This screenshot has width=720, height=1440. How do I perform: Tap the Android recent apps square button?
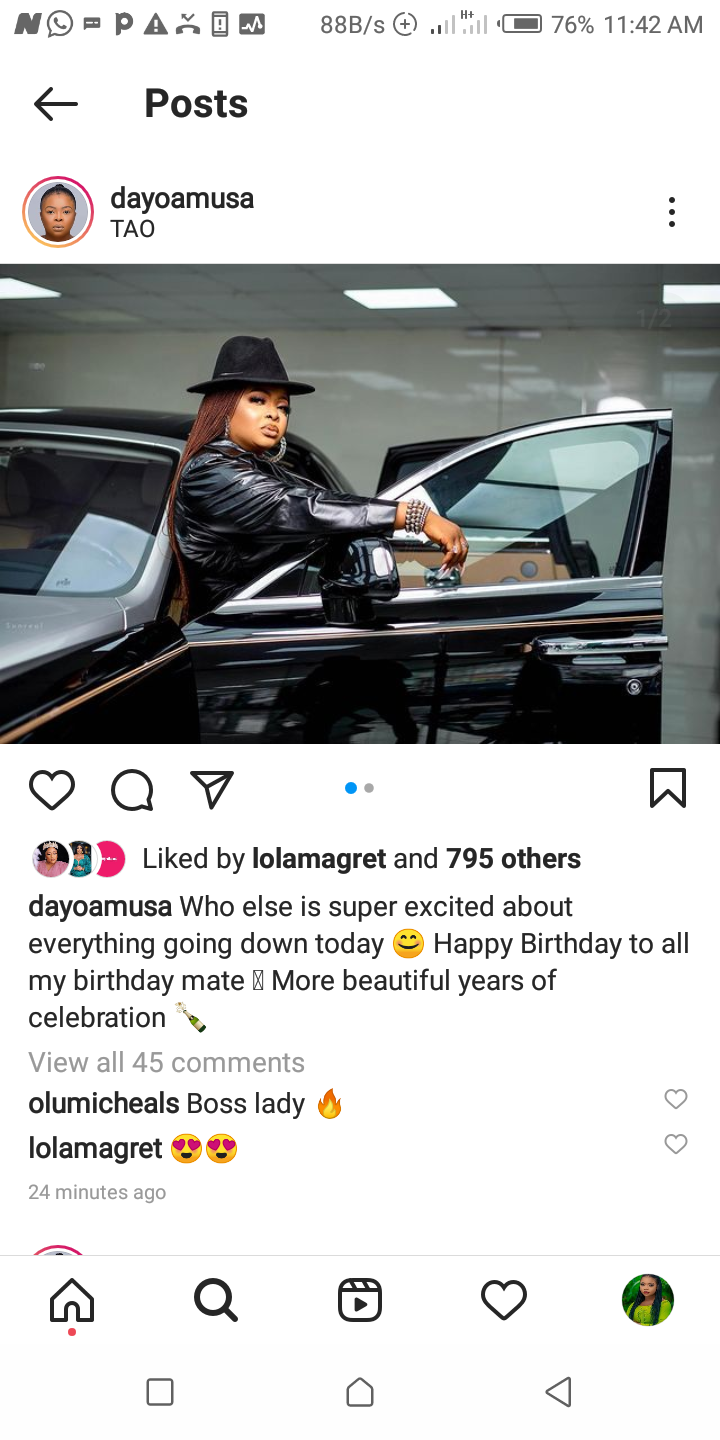click(160, 1392)
